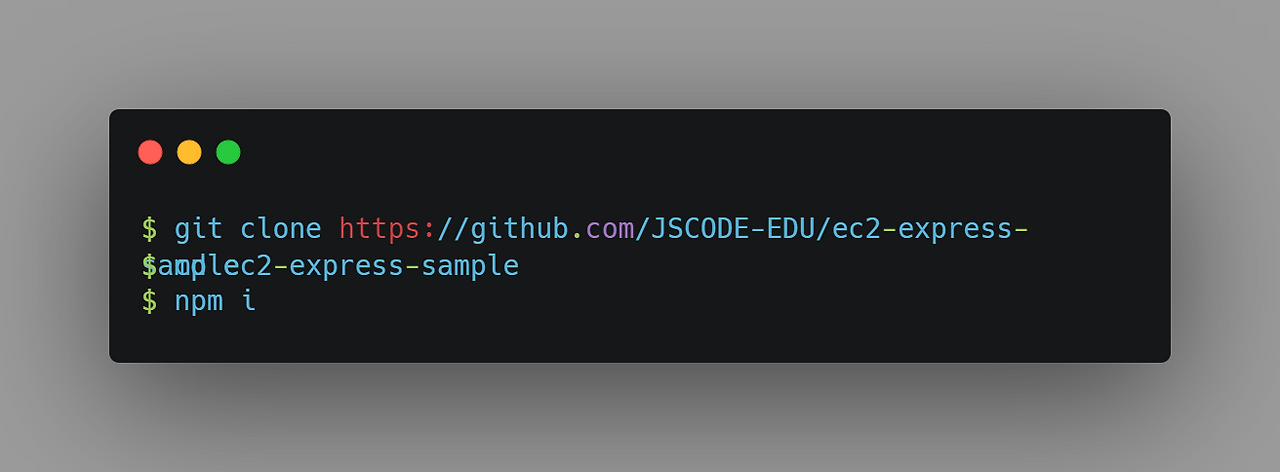Click the hyphen ending the first line

[1021, 230]
